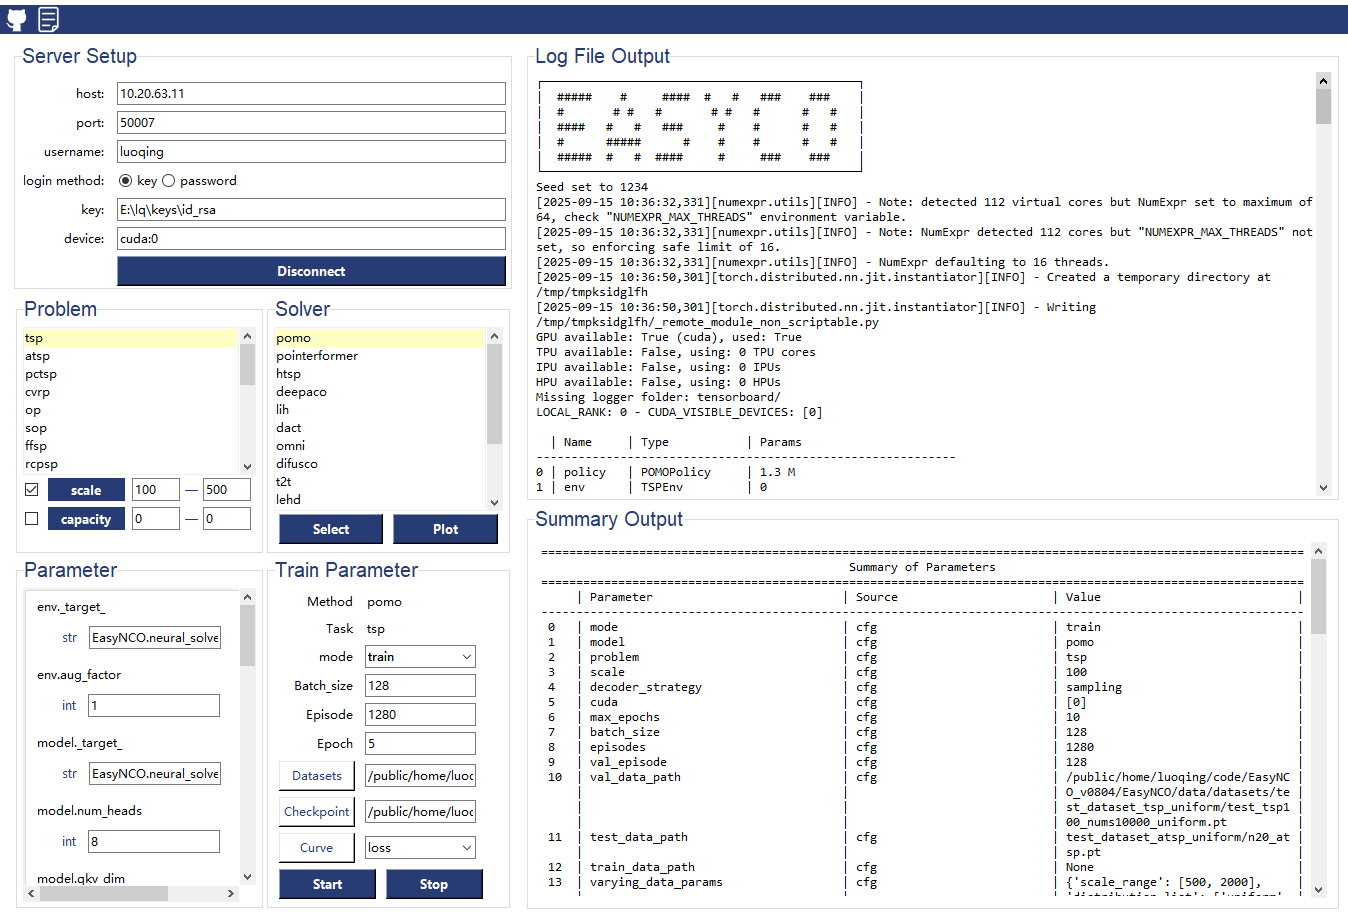The height and width of the screenshot is (920, 1348).
Task: Click the Stop button
Action: 434,884
